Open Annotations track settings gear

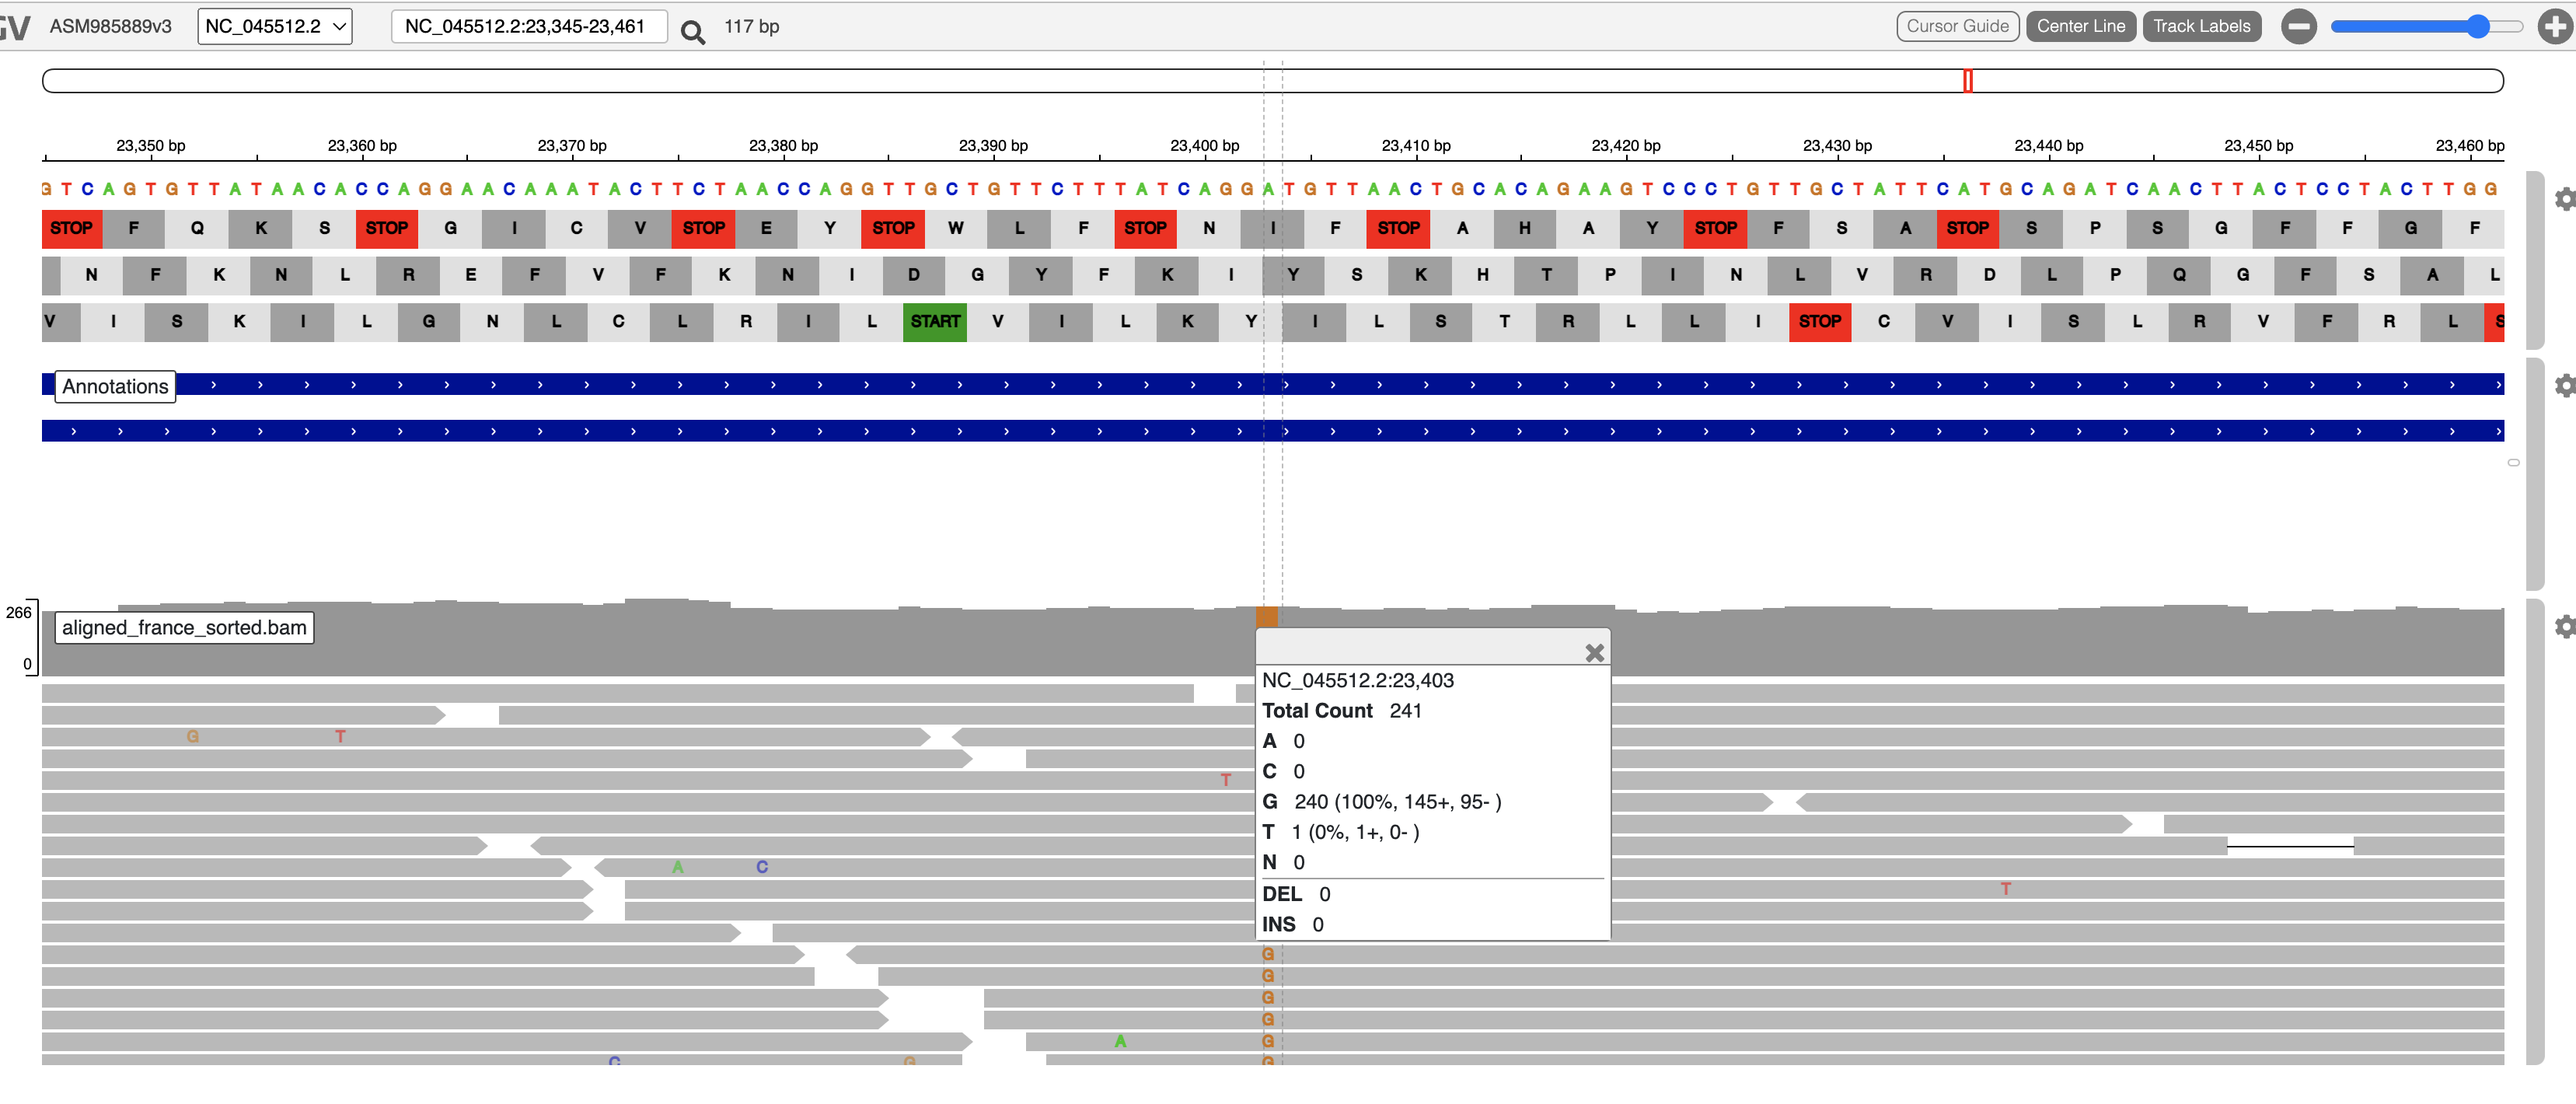click(x=2565, y=385)
